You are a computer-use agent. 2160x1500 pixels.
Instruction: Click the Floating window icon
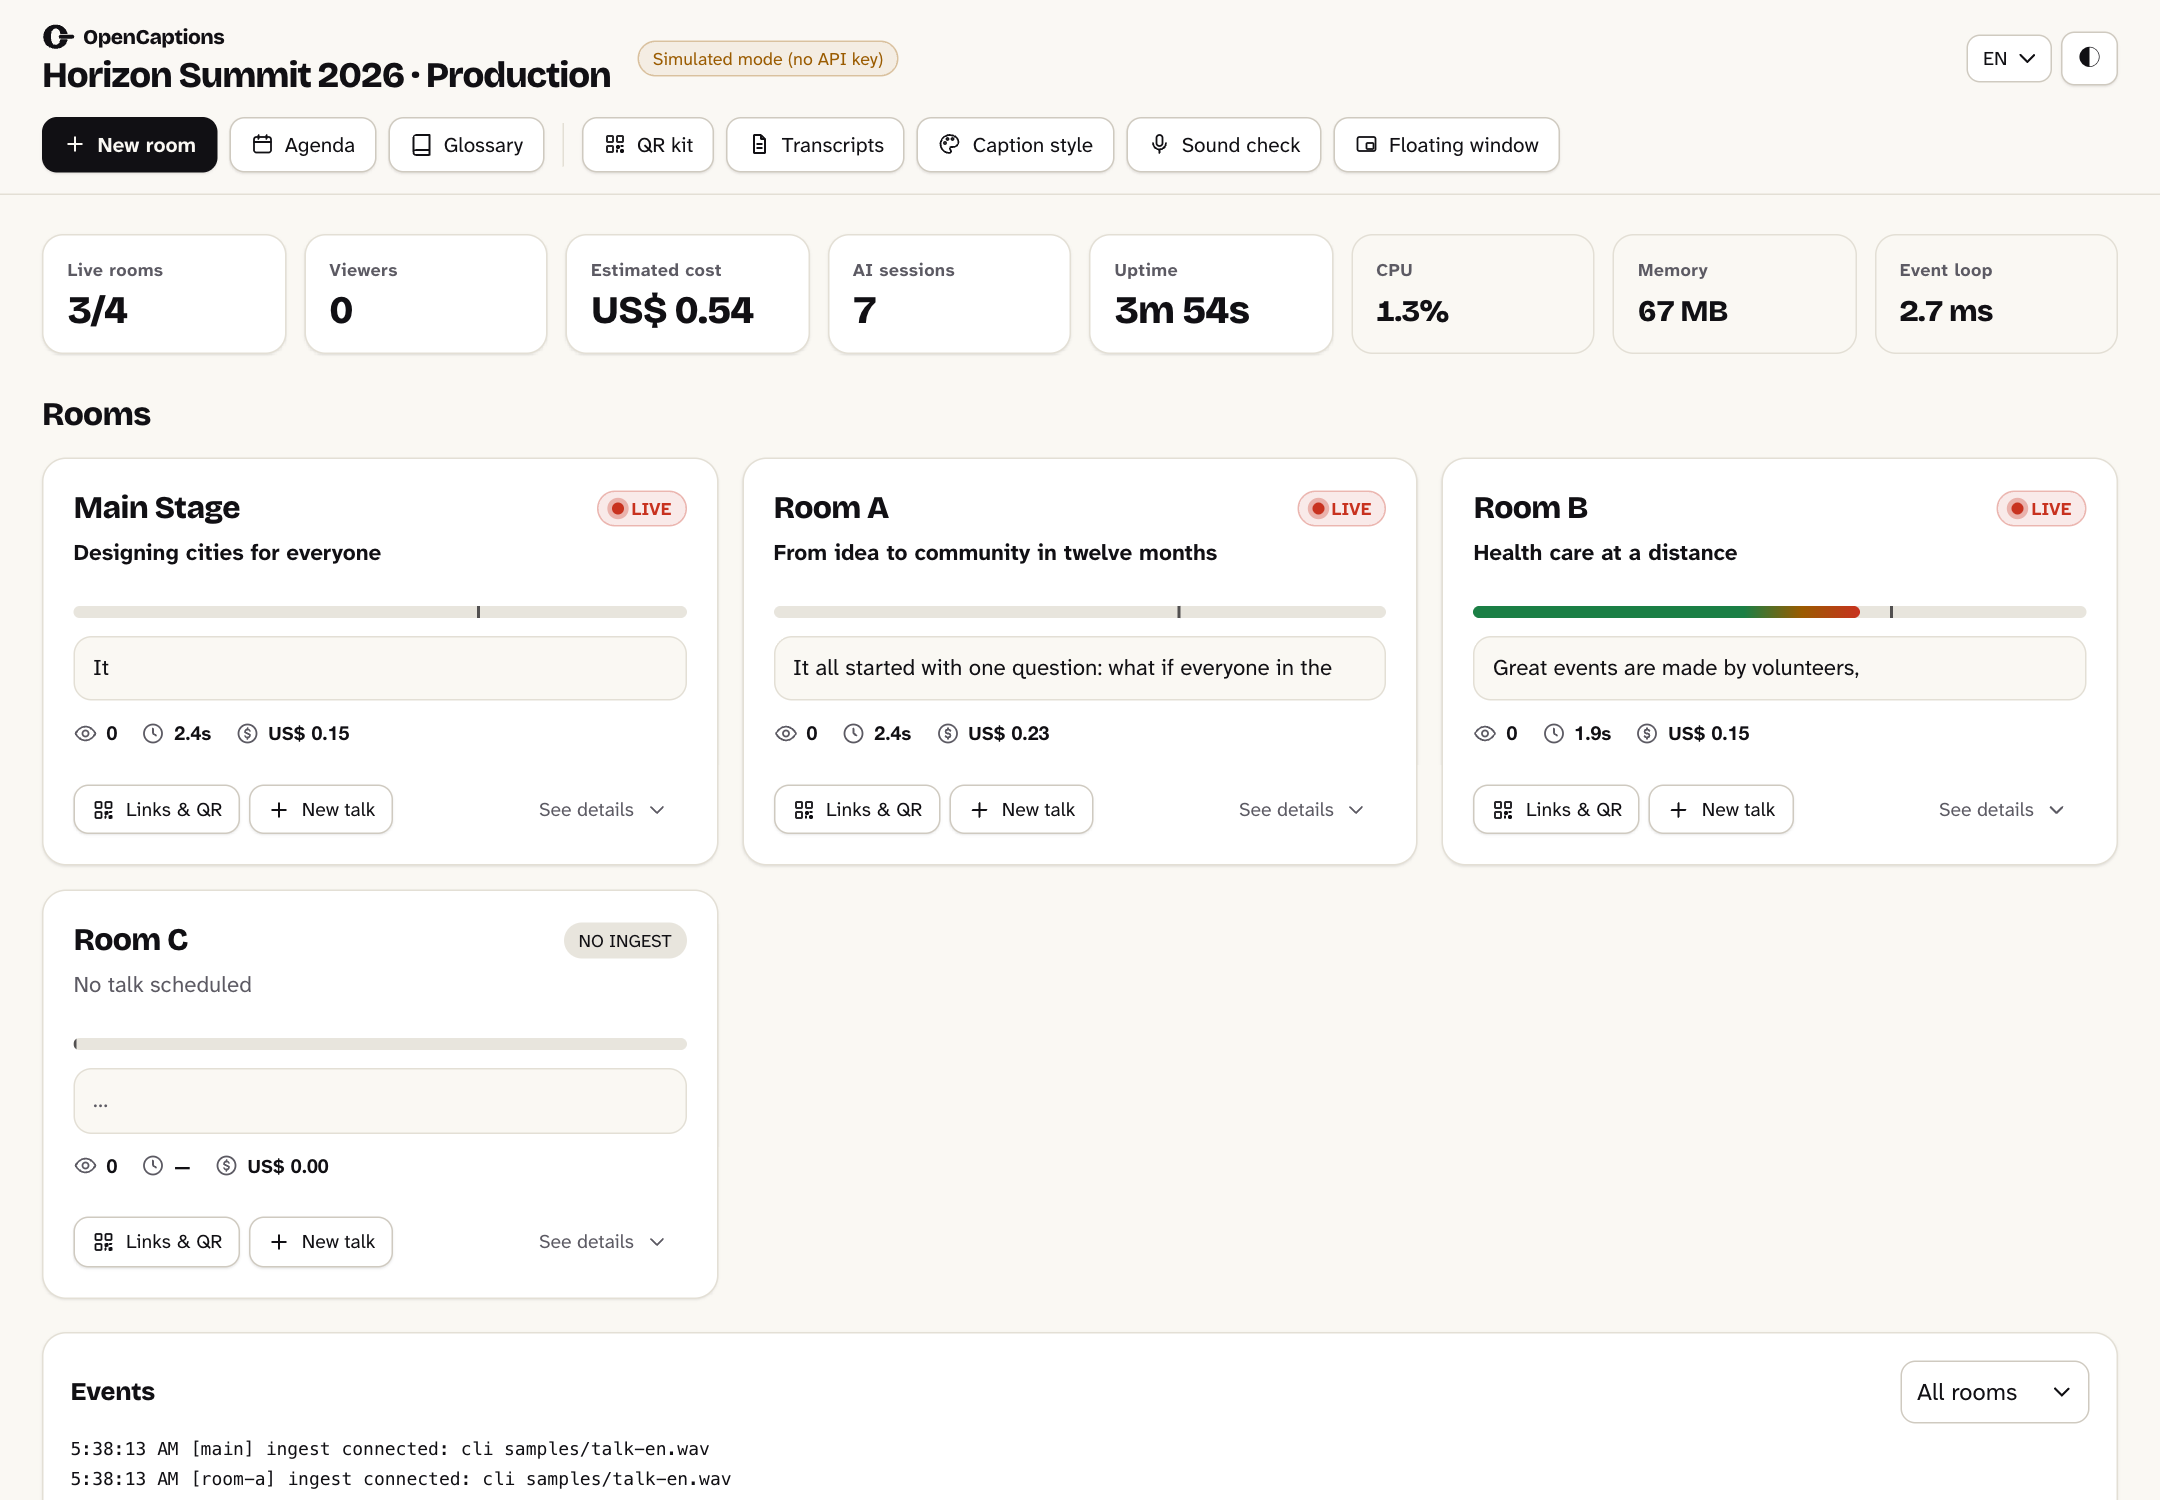(1366, 145)
